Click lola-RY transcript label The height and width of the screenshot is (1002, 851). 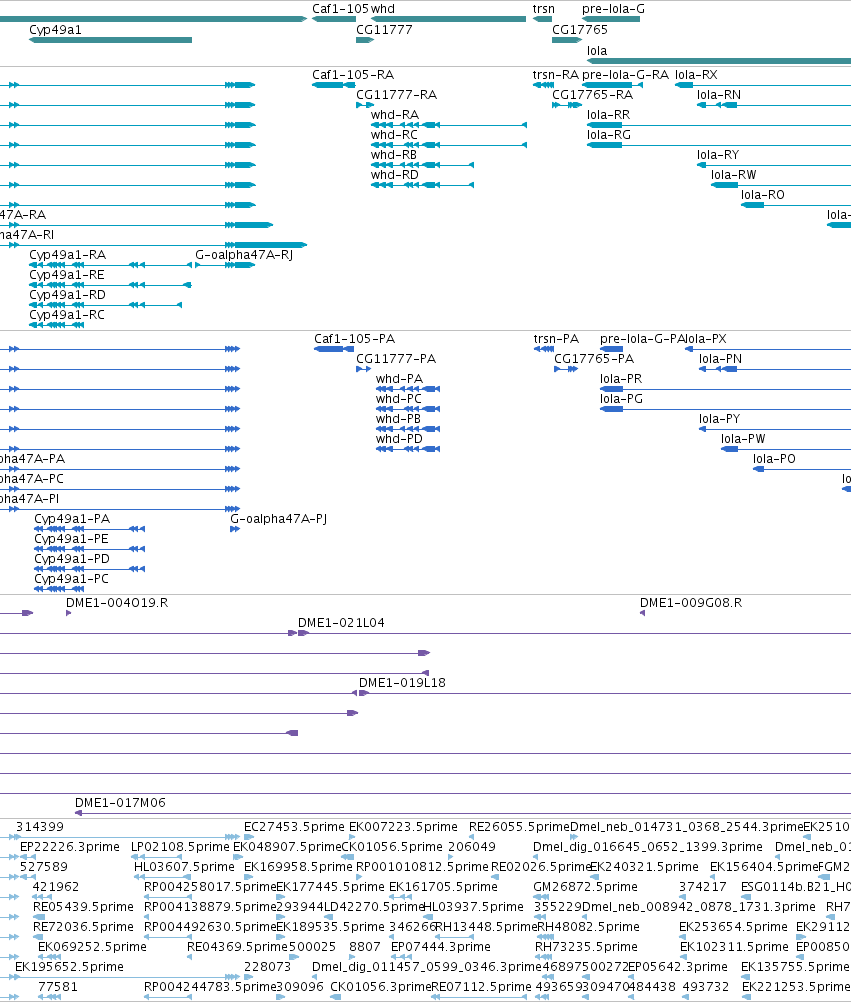point(718,155)
